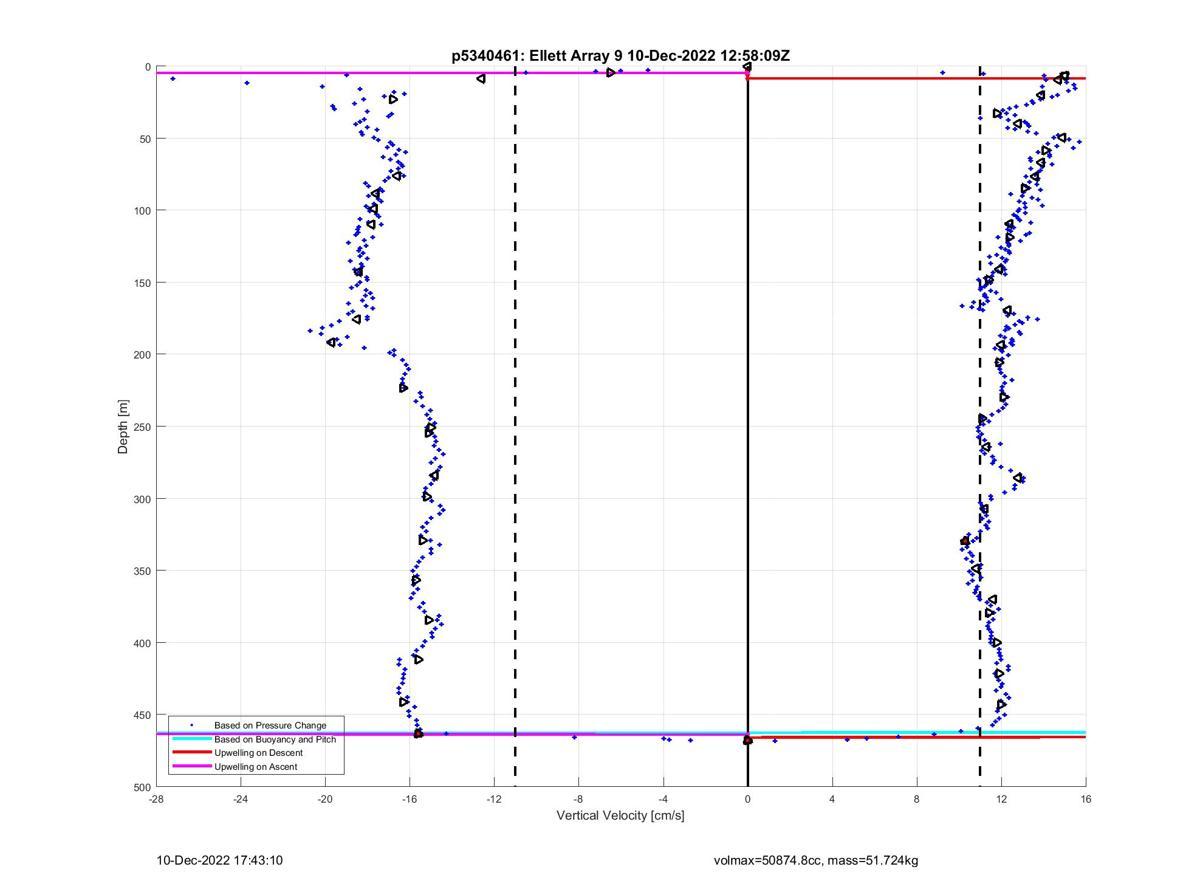Viewport: 1200px width, 885px height.
Task: Click the timestamp '10-Dec-2022 17:43:10'
Action: point(219,860)
